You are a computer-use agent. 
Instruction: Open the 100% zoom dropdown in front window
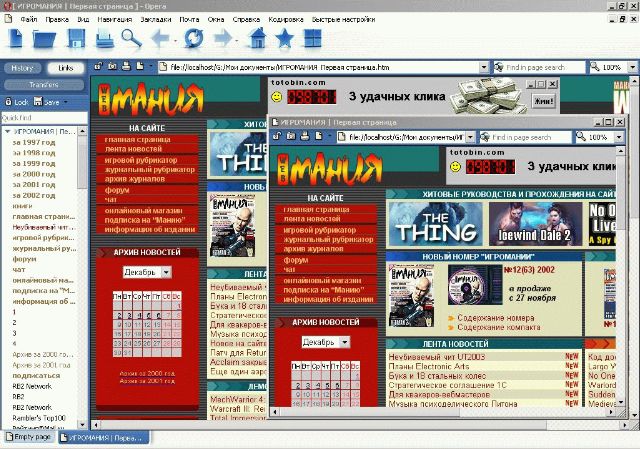619,137
